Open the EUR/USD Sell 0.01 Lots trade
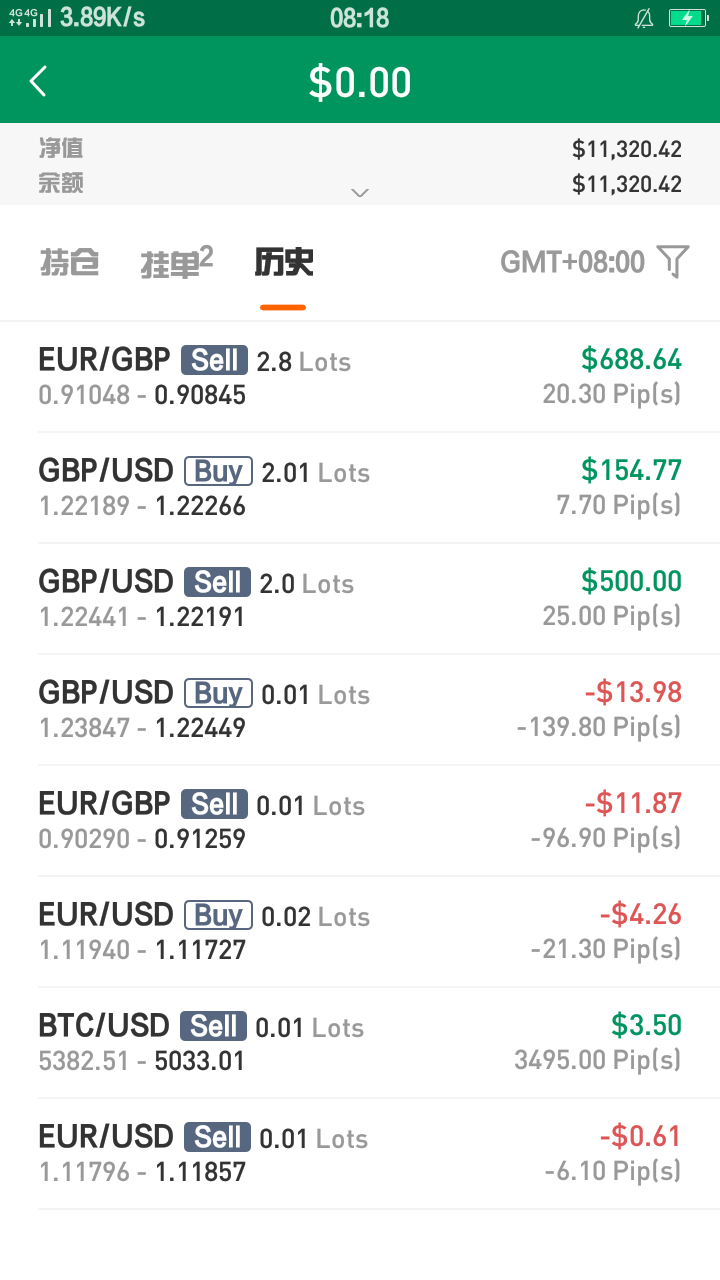The image size is (720, 1280). coord(360,1153)
